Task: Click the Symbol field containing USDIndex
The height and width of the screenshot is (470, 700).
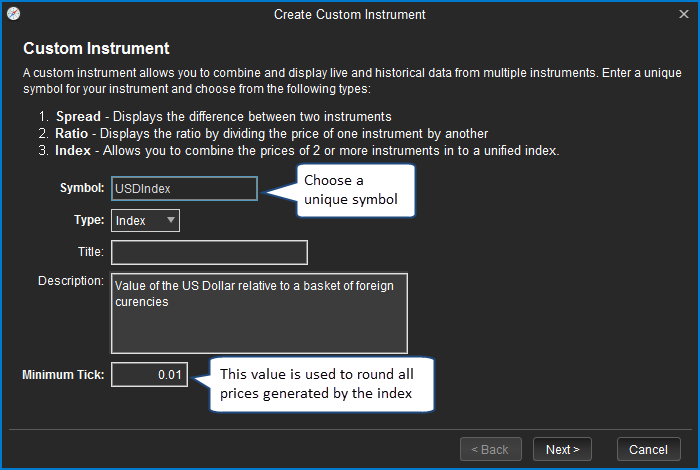Action: point(184,188)
